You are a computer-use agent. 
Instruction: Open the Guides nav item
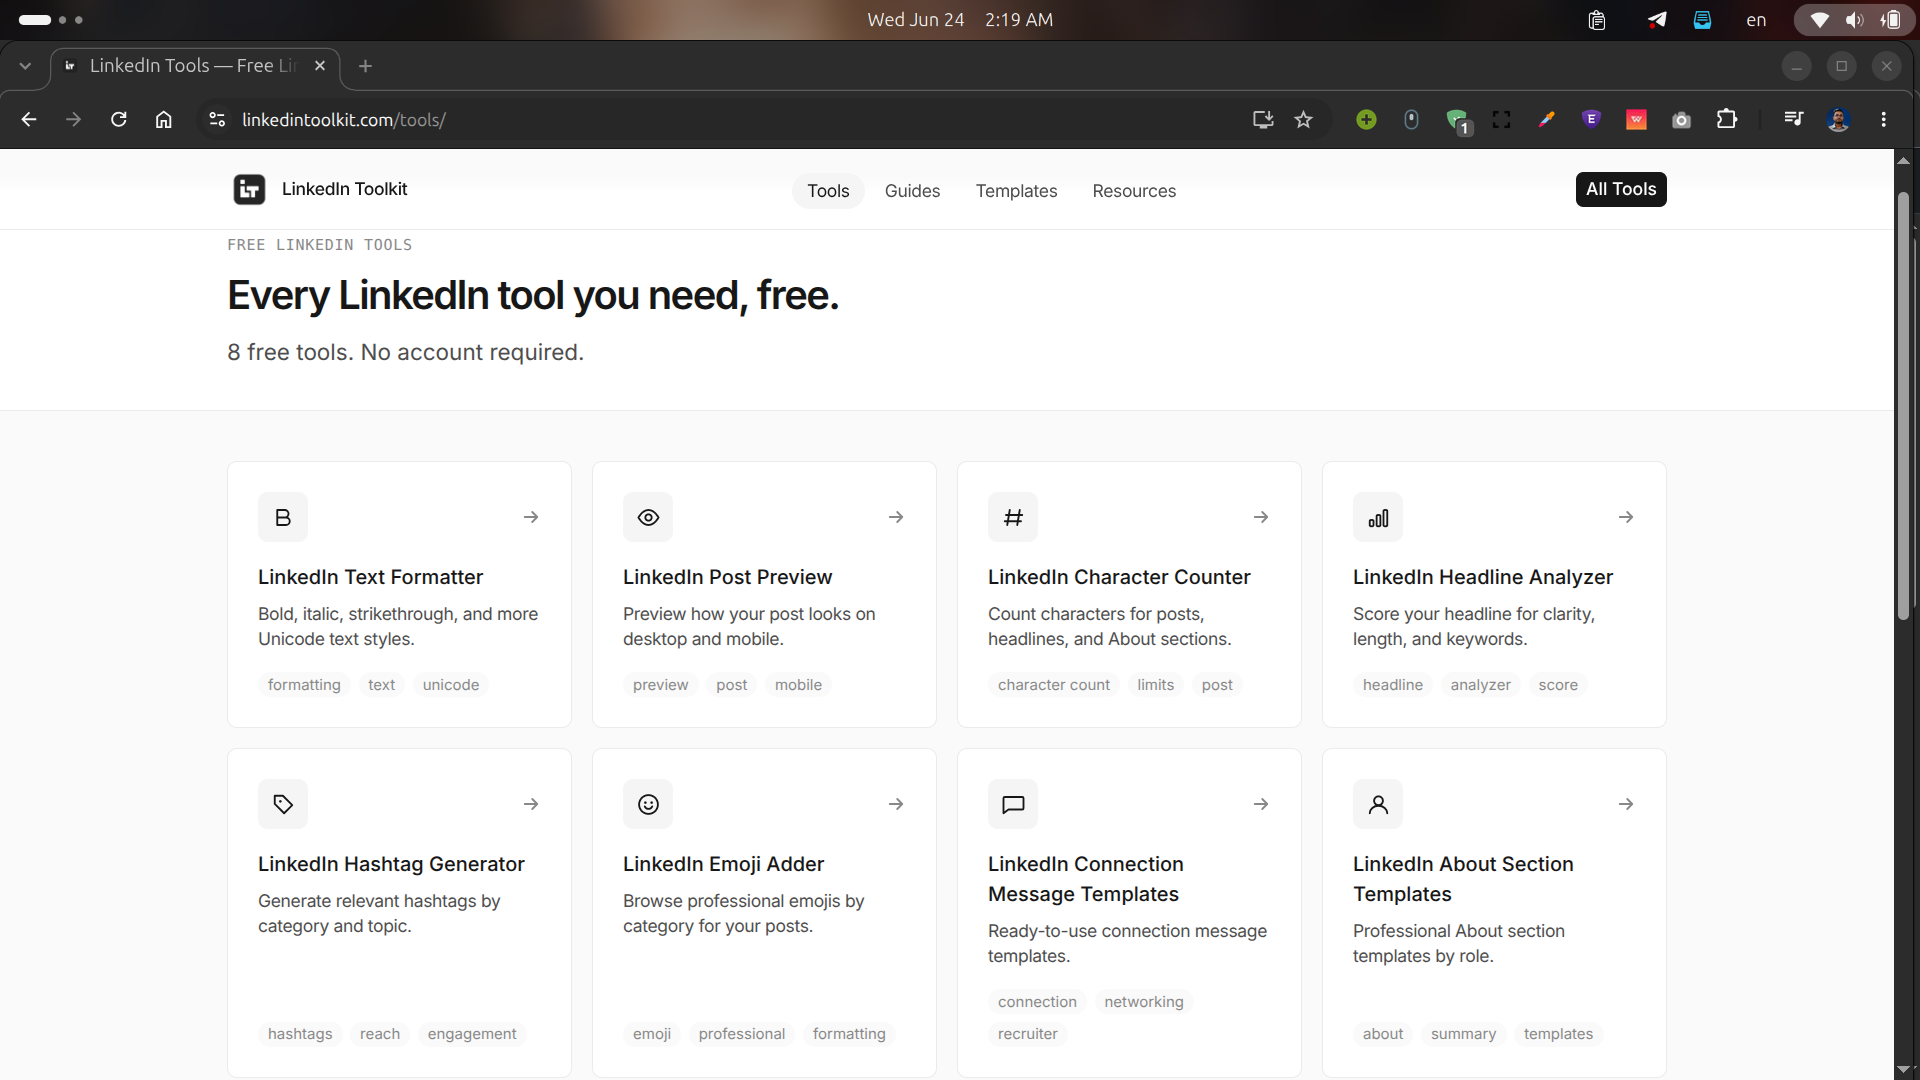tap(912, 190)
